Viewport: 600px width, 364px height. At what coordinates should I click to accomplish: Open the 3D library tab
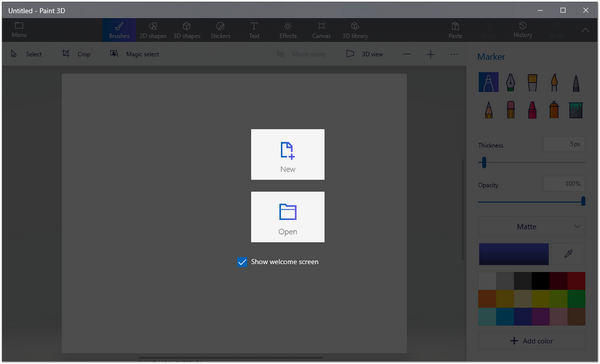355,30
